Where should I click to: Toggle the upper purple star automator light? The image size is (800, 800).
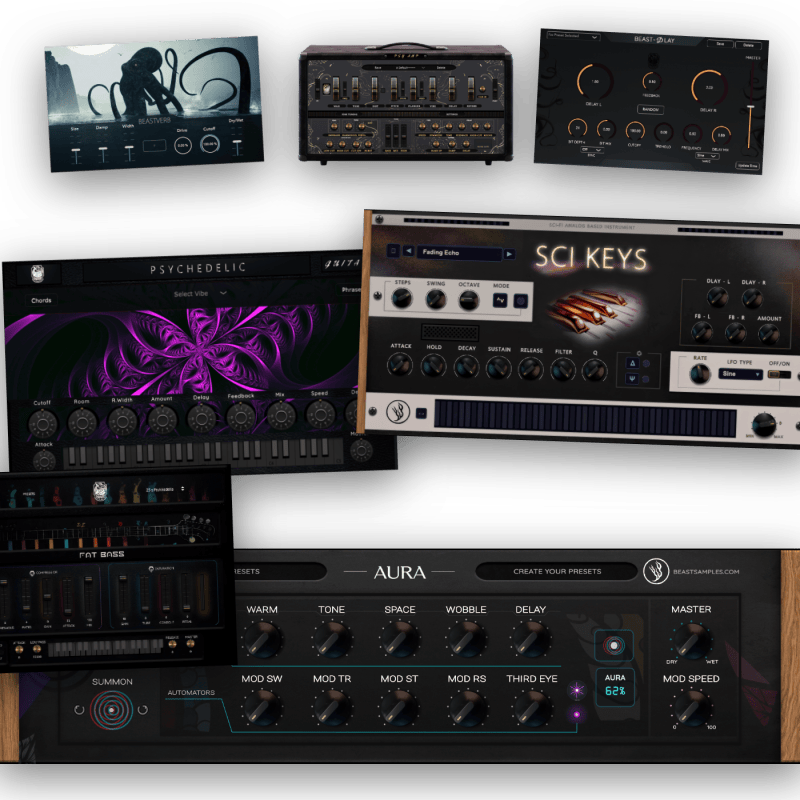[x=577, y=690]
